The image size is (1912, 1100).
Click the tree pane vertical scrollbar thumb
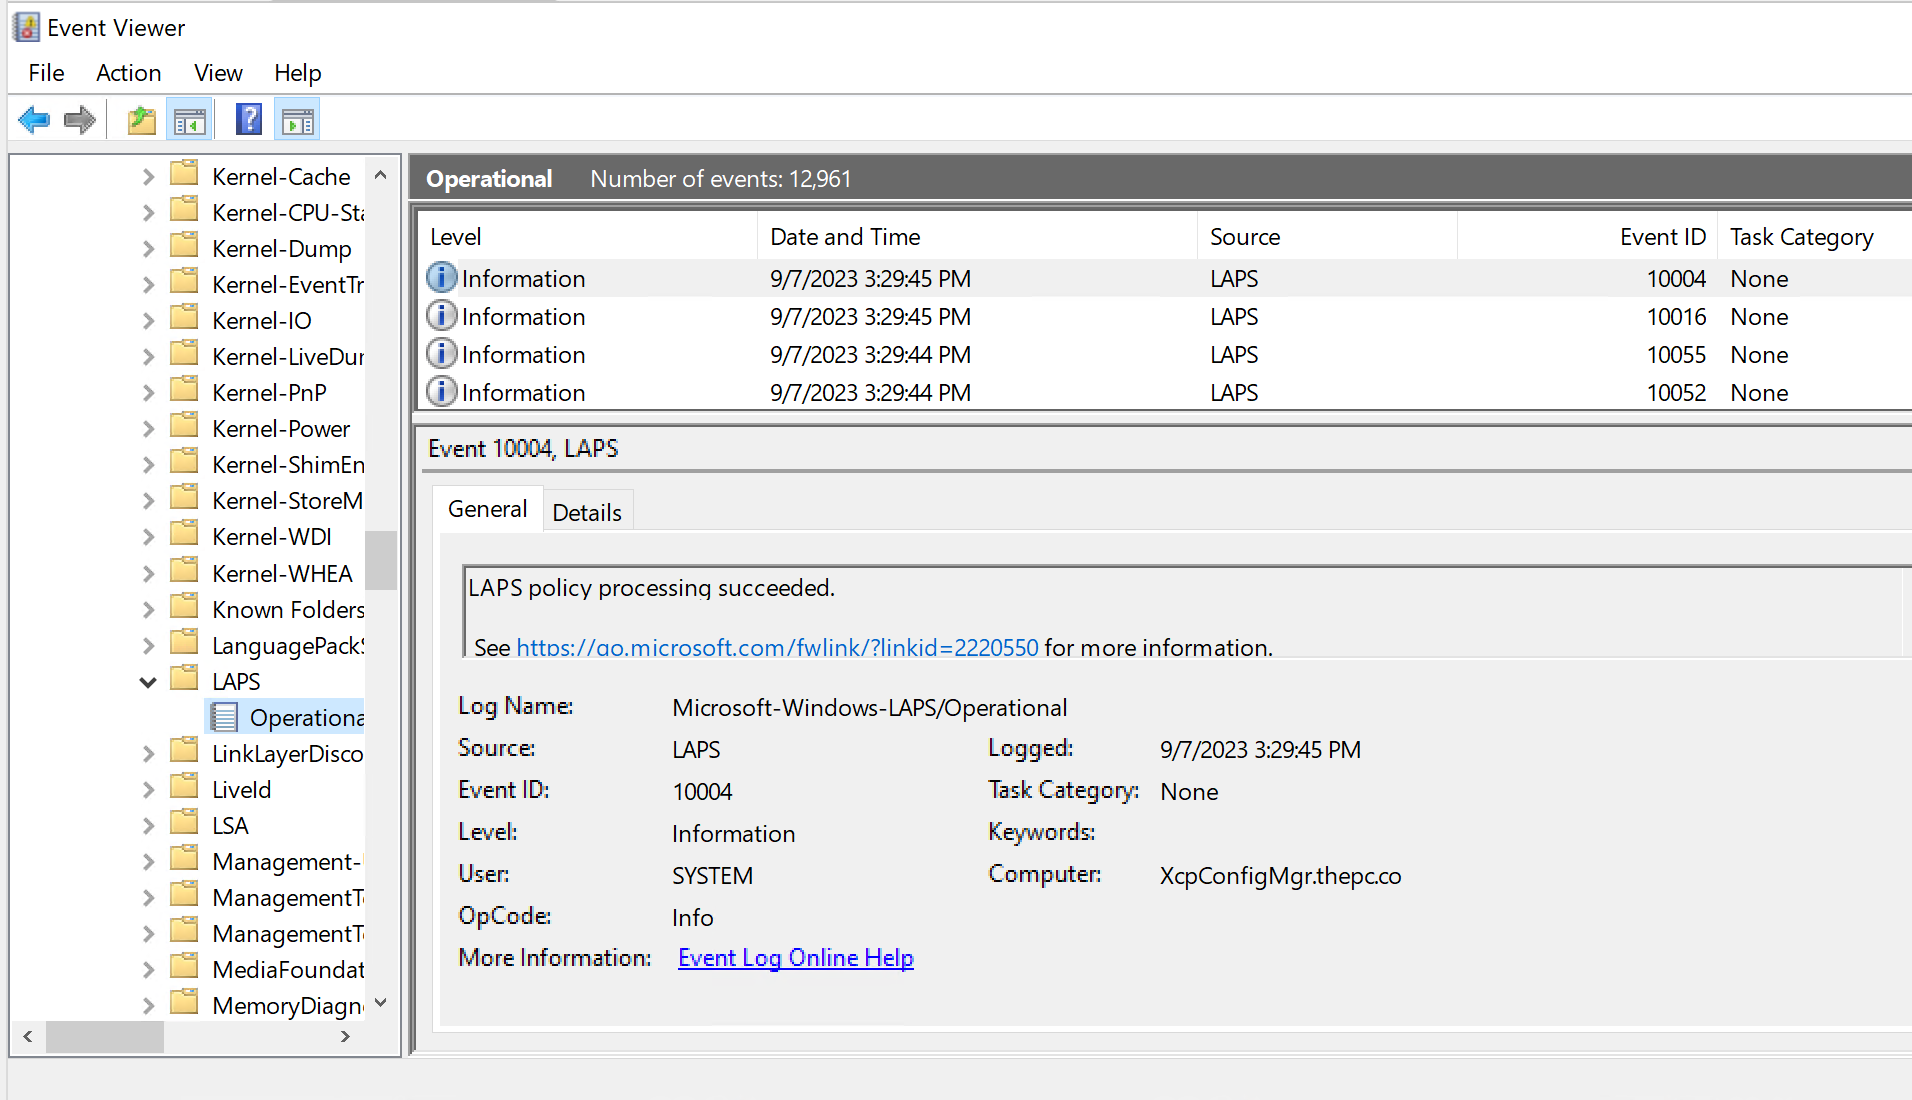pos(380,559)
